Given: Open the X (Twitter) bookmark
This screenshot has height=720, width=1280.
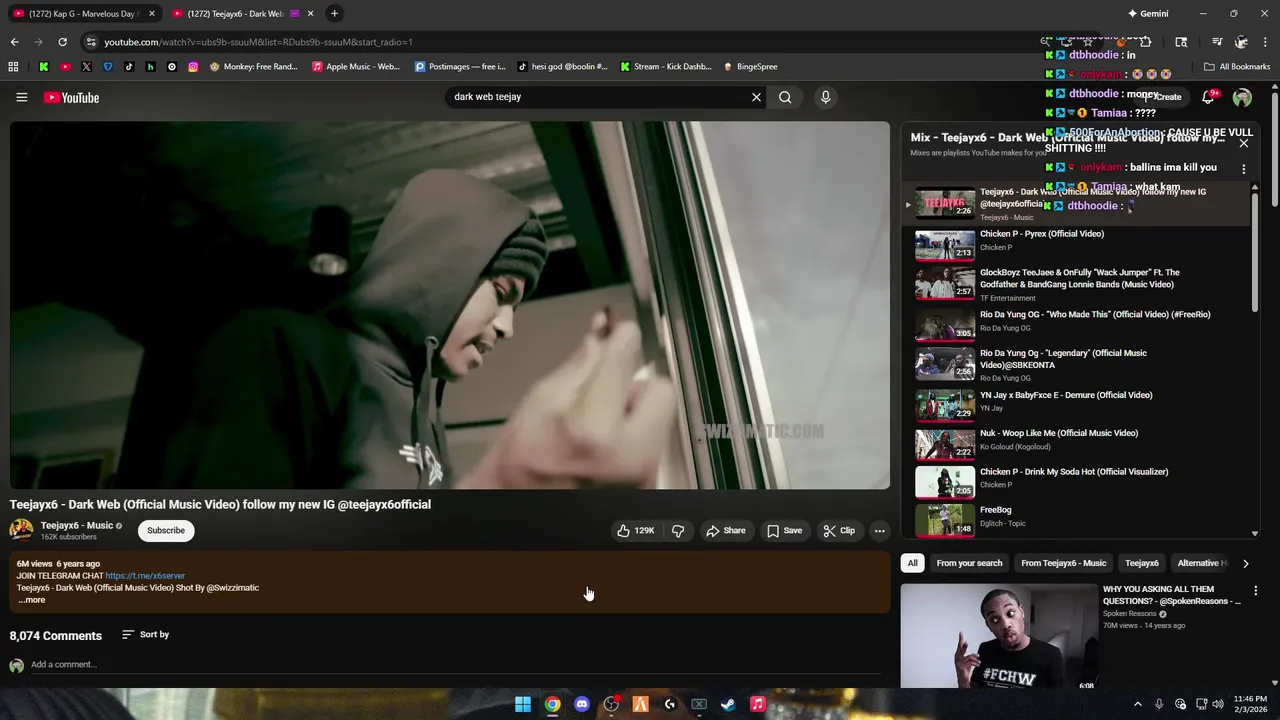Looking at the screenshot, I should pyautogui.click(x=86, y=67).
